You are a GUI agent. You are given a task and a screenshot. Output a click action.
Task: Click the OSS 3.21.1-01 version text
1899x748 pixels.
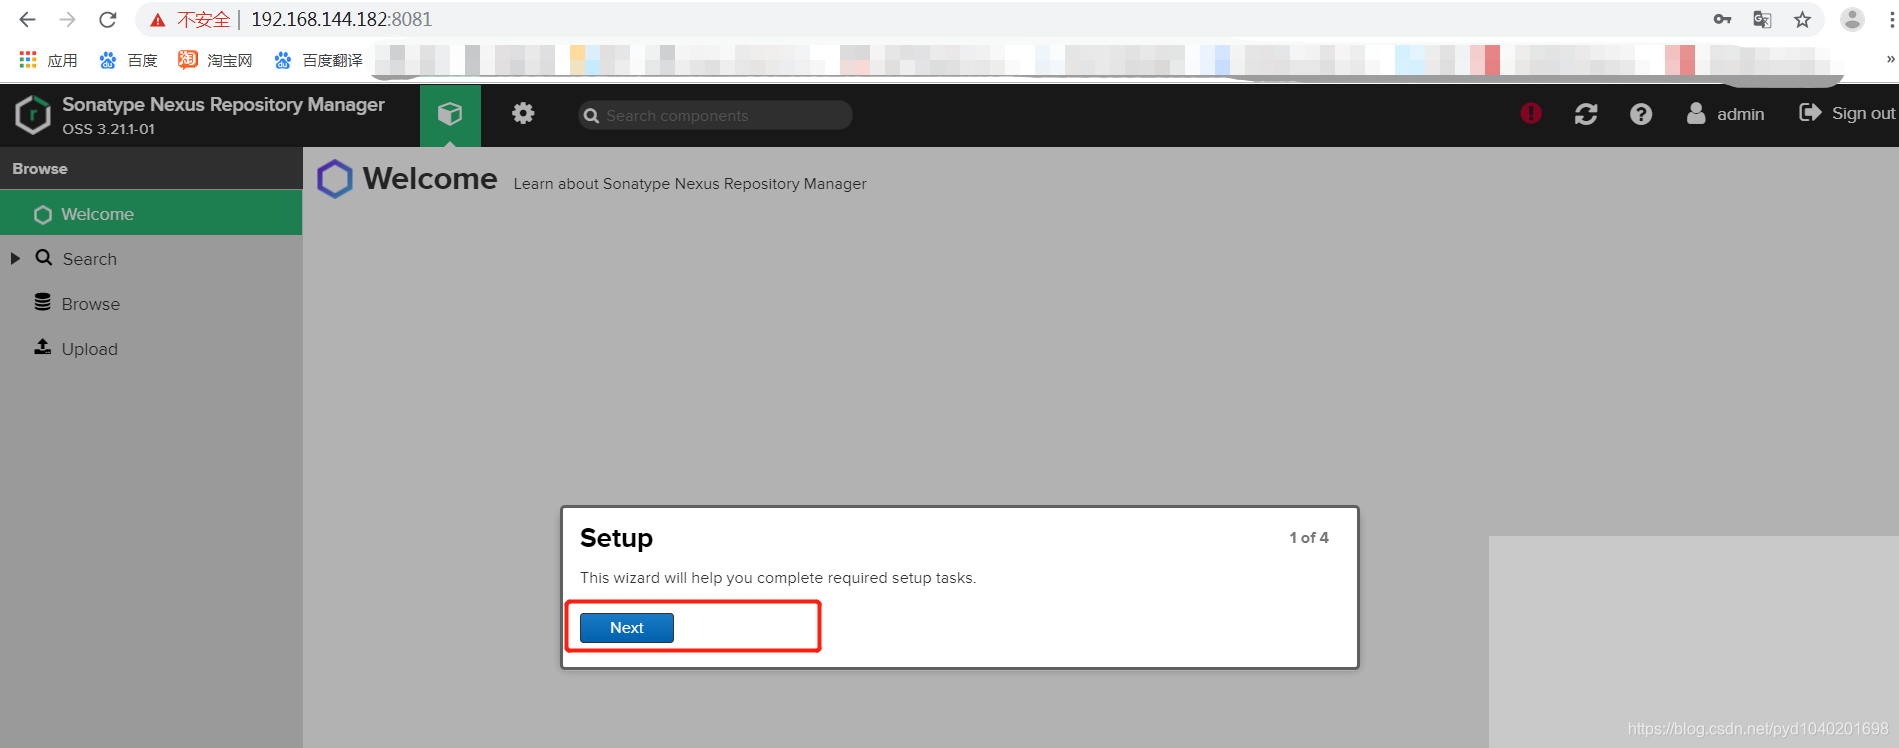pyautogui.click(x=109, y=129)
